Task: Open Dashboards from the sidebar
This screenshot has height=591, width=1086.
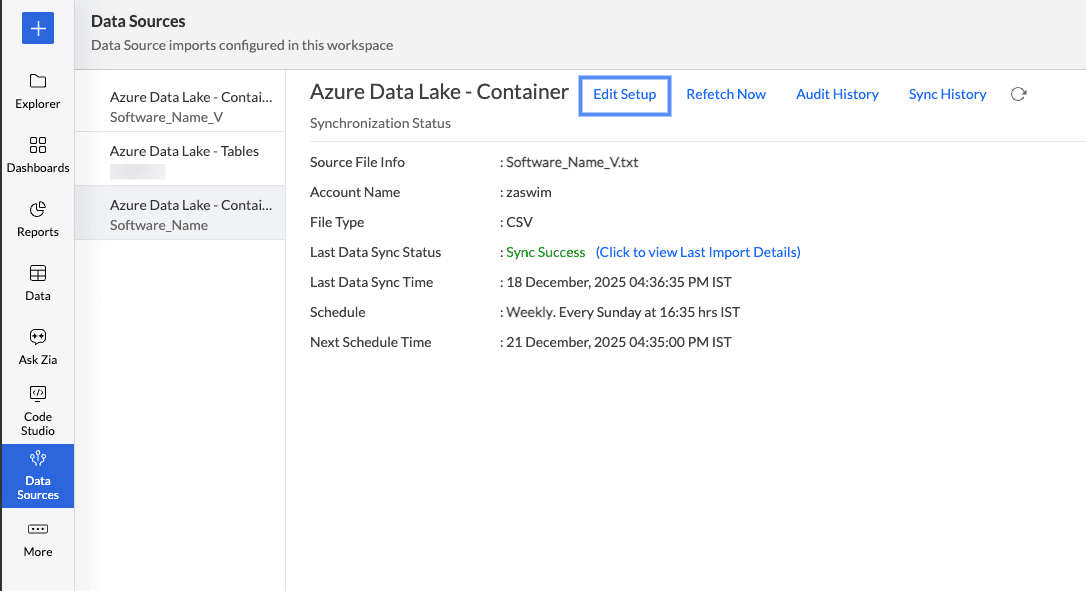Action: (38, 146)
